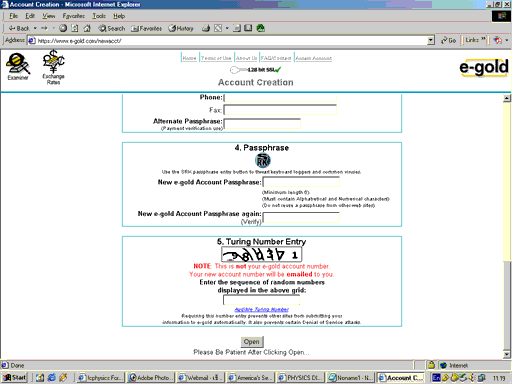Open the Favorites menu in the menu bar
The width and height of the screenshot is (512, 384).
(x=74, y=16)
